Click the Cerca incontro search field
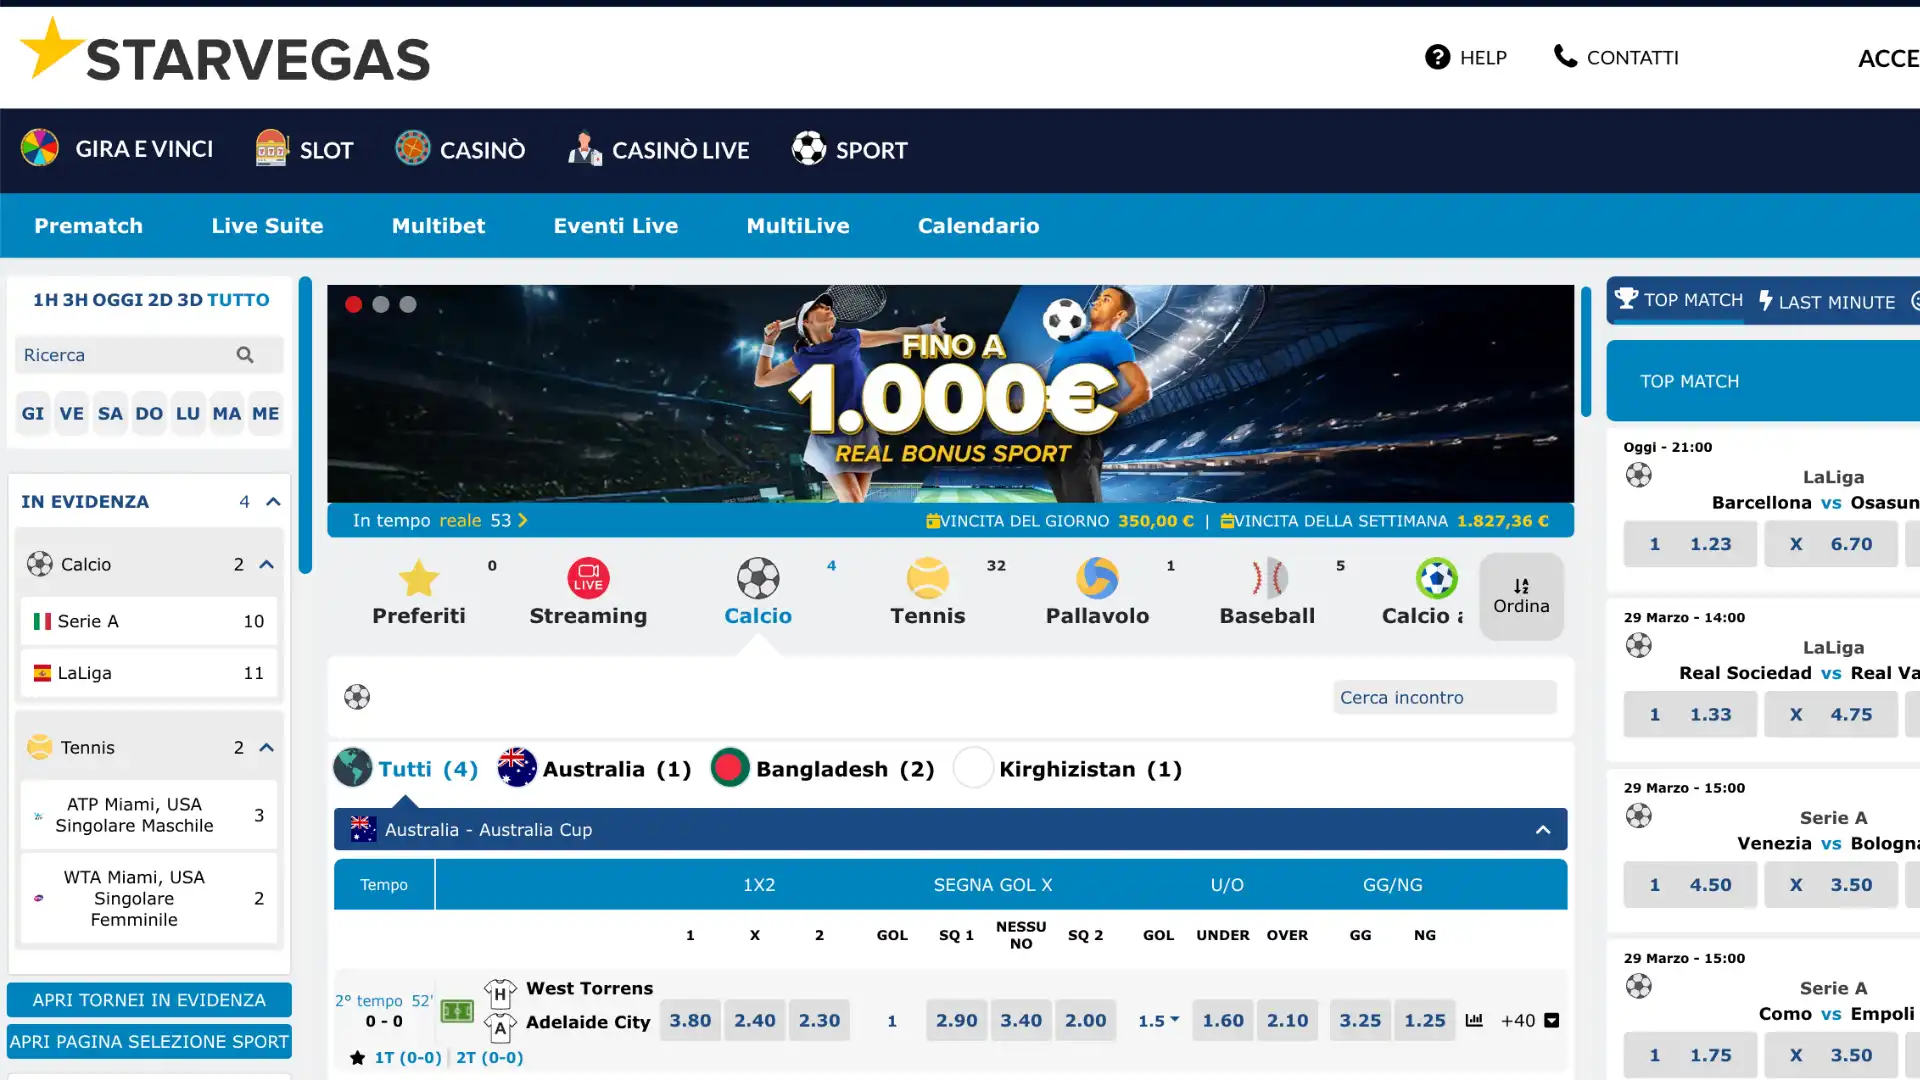Image resolution: width=1920 pixels, height=1080 pixels. 1445,697
